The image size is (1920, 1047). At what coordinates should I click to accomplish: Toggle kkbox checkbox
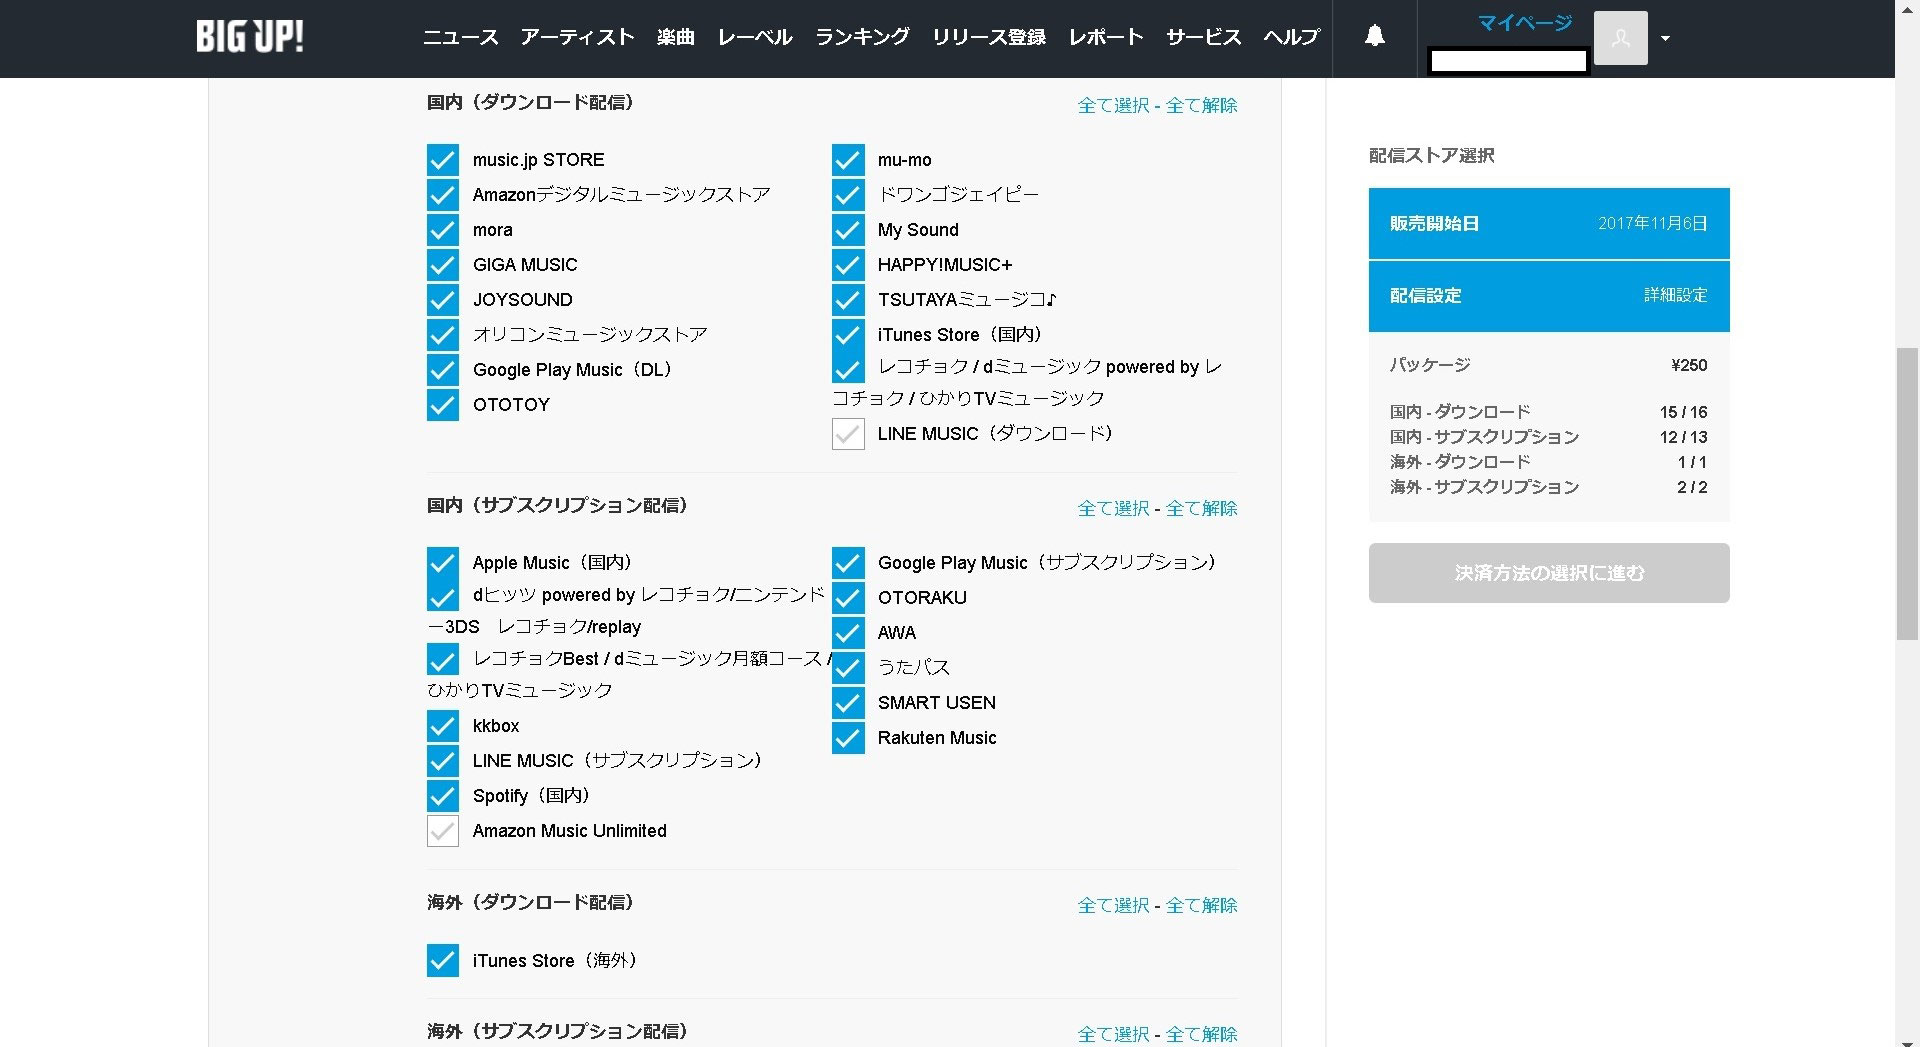click(443, 726)
